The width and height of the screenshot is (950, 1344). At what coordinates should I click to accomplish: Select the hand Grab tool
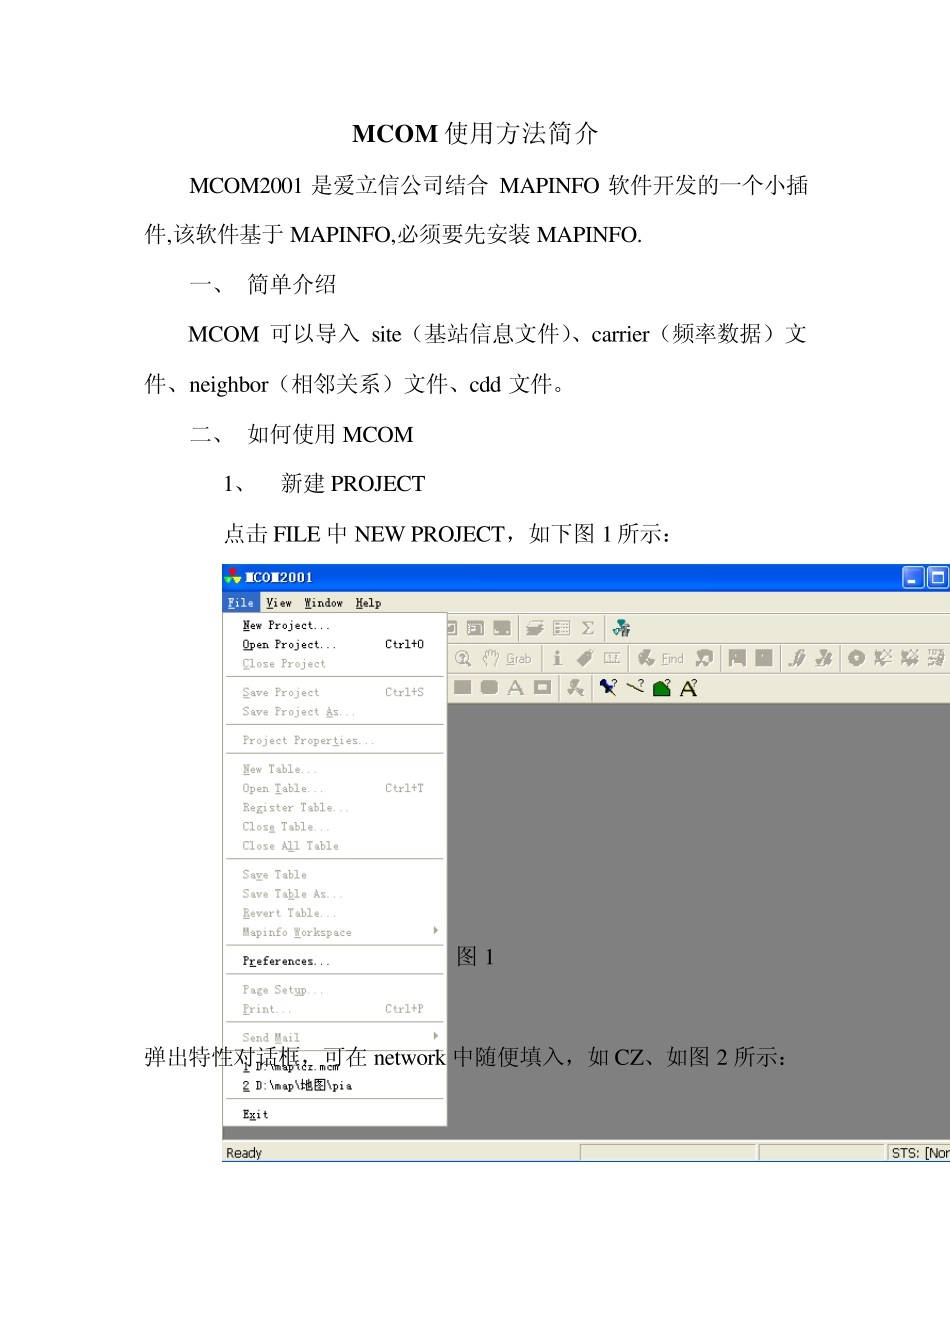click(507, 658)
